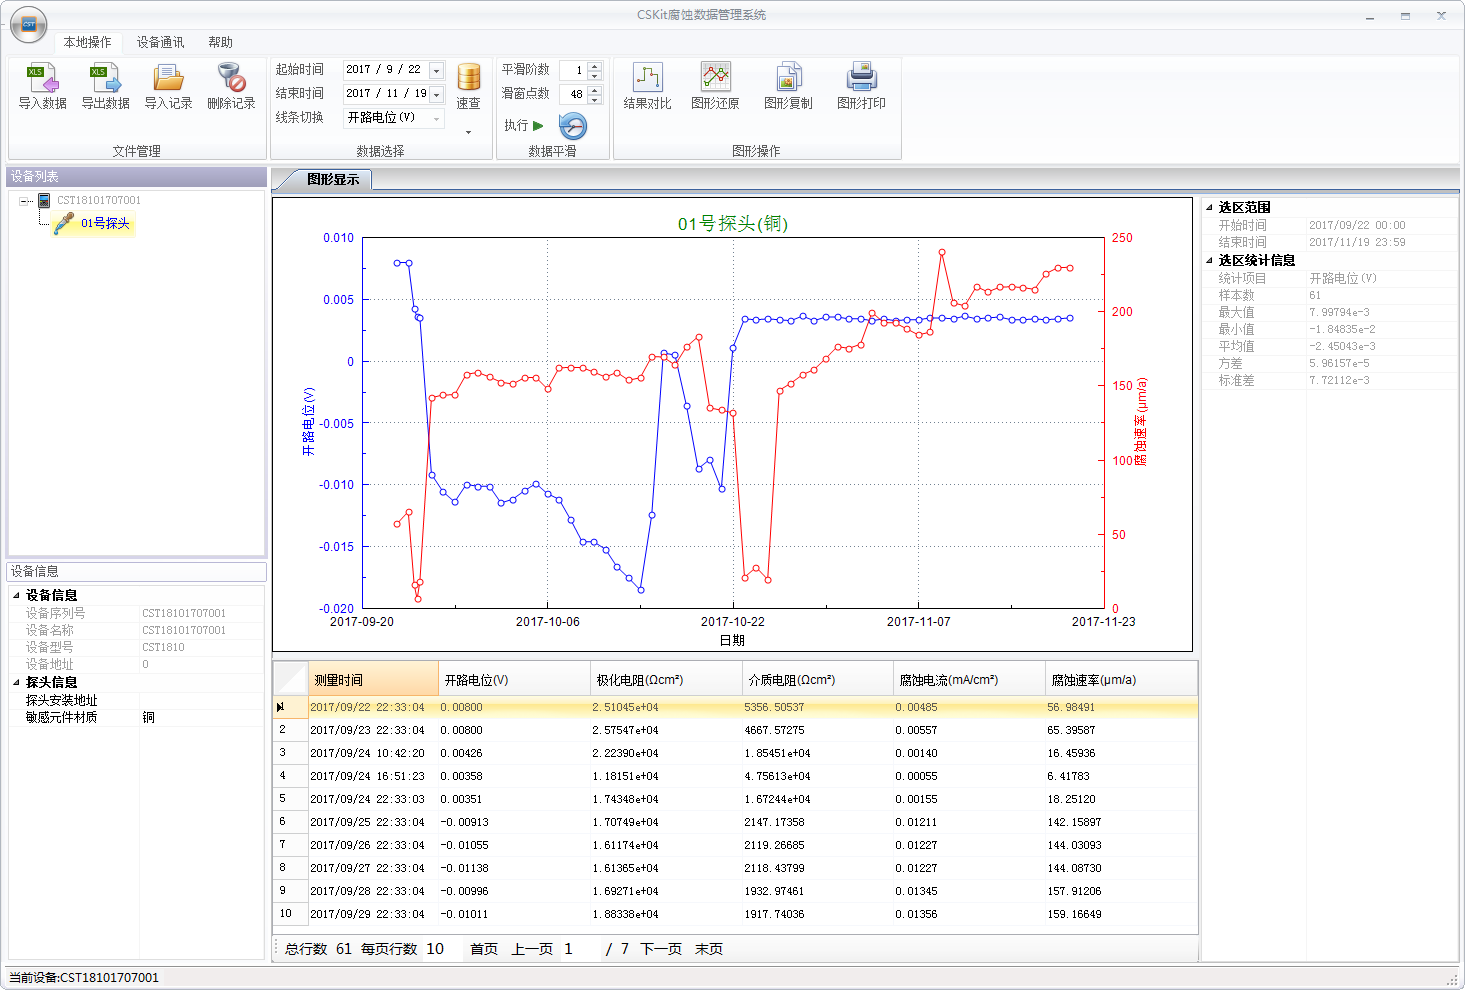Image resolution: width=1465 pixels, height=990 pixels.
Task: Open the 设备通讯 ribbon tab
Action: tap(160, 42)
